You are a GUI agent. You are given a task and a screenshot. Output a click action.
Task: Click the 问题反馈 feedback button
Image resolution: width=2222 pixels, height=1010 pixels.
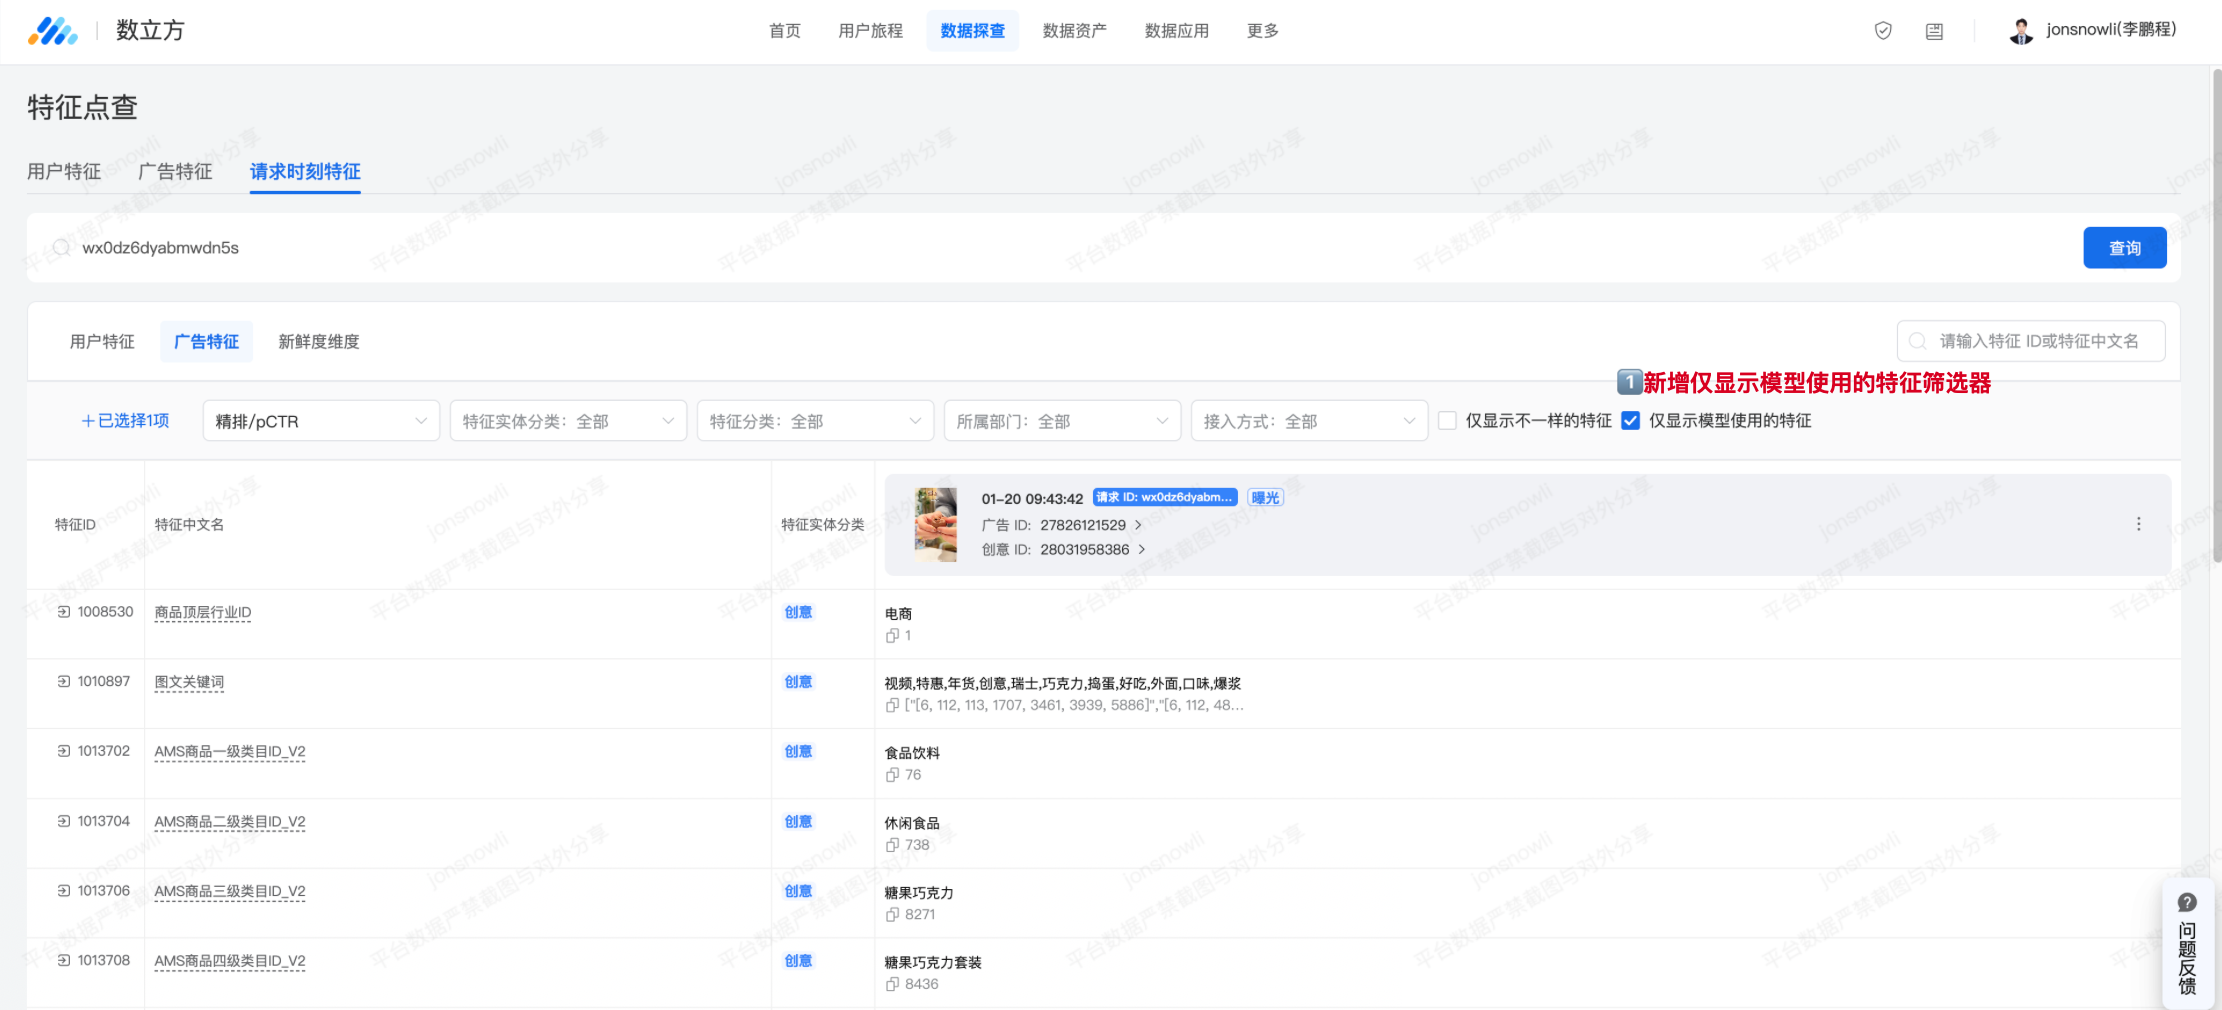pos(2187,943)
